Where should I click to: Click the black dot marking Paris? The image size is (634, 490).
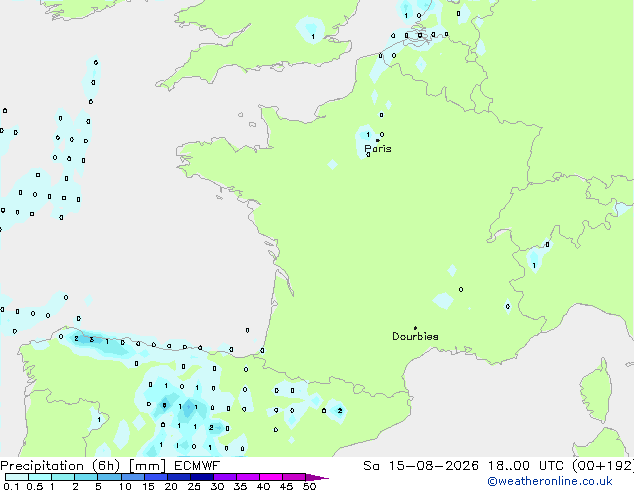click(378, 140)
